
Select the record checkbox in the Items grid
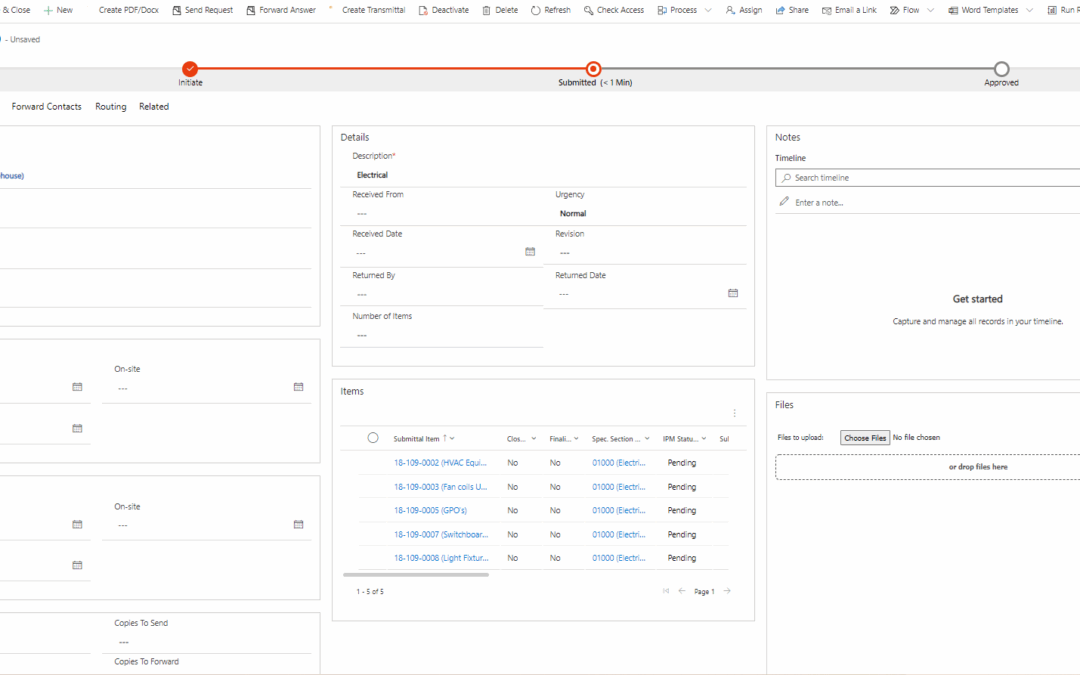(373, 437)
